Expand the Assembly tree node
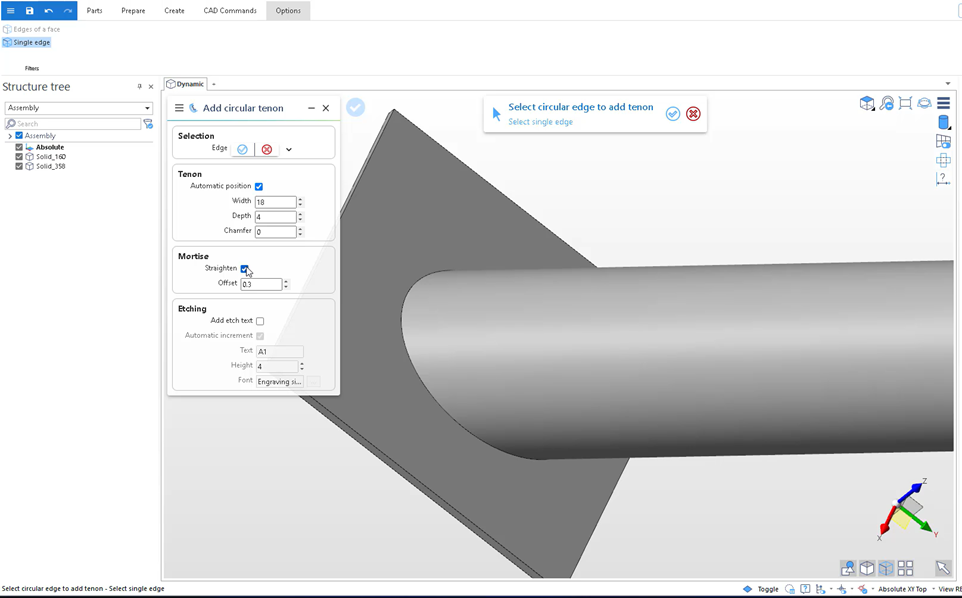 click(10, 136)
